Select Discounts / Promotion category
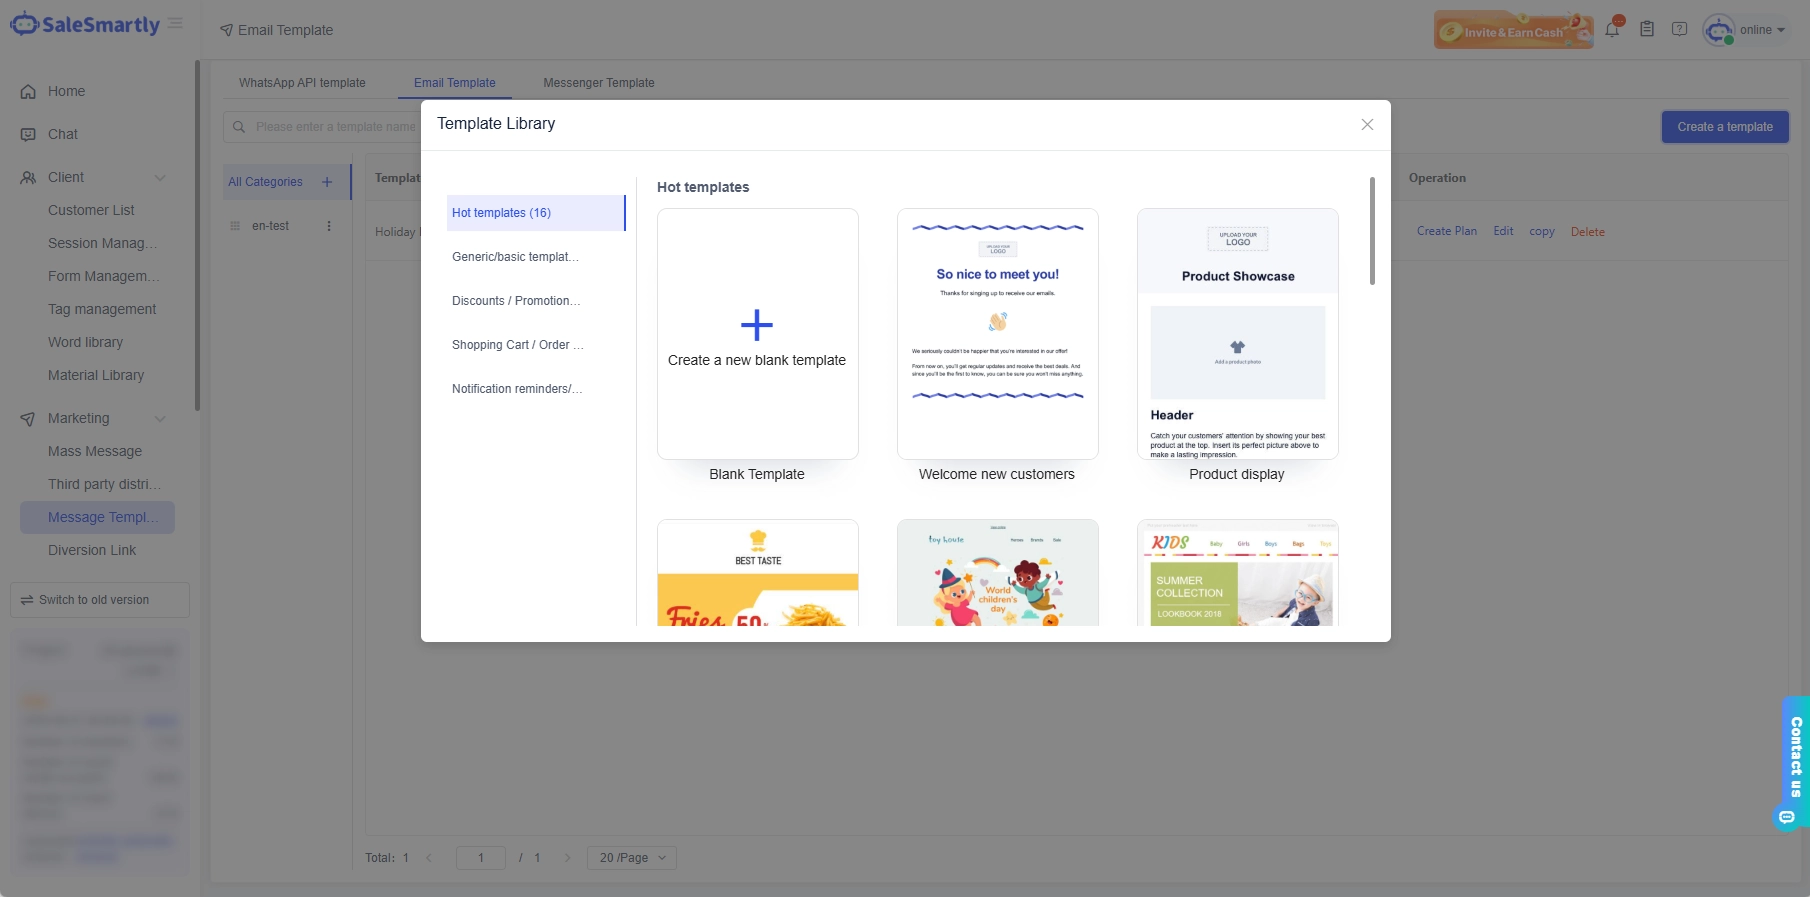The height and width of the screenshot is (897, 1810). pyautogui.click(x=536, y=301)
